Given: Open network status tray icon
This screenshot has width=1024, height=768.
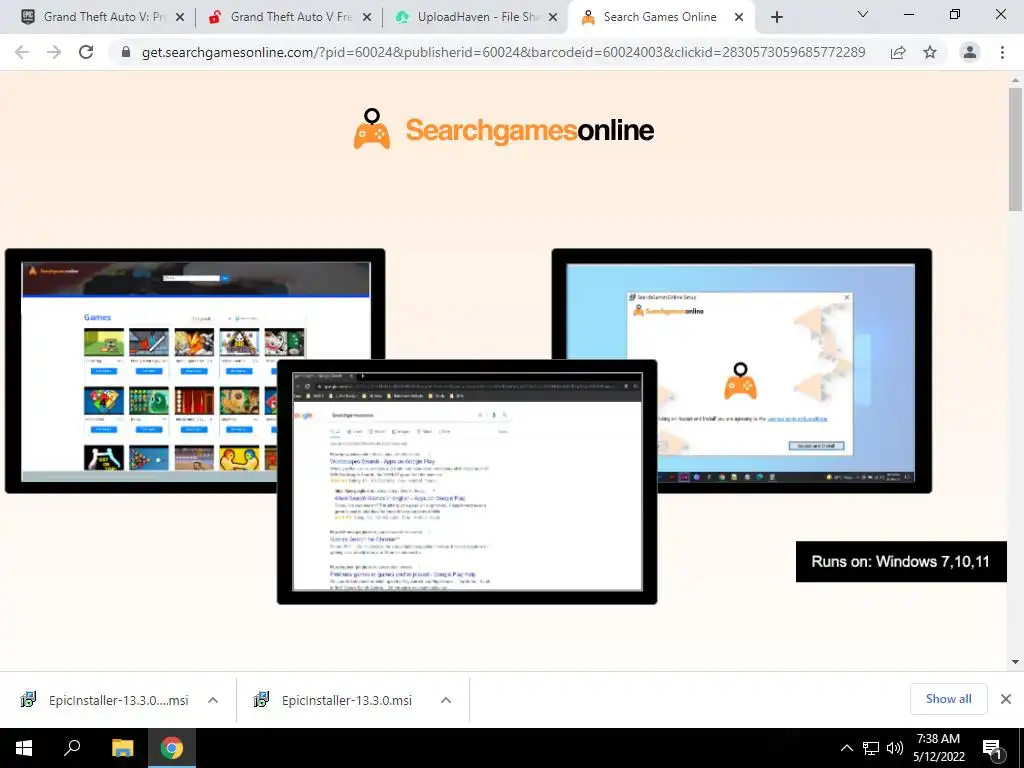Looking at the screenshot, I should (x=871, y=748).
